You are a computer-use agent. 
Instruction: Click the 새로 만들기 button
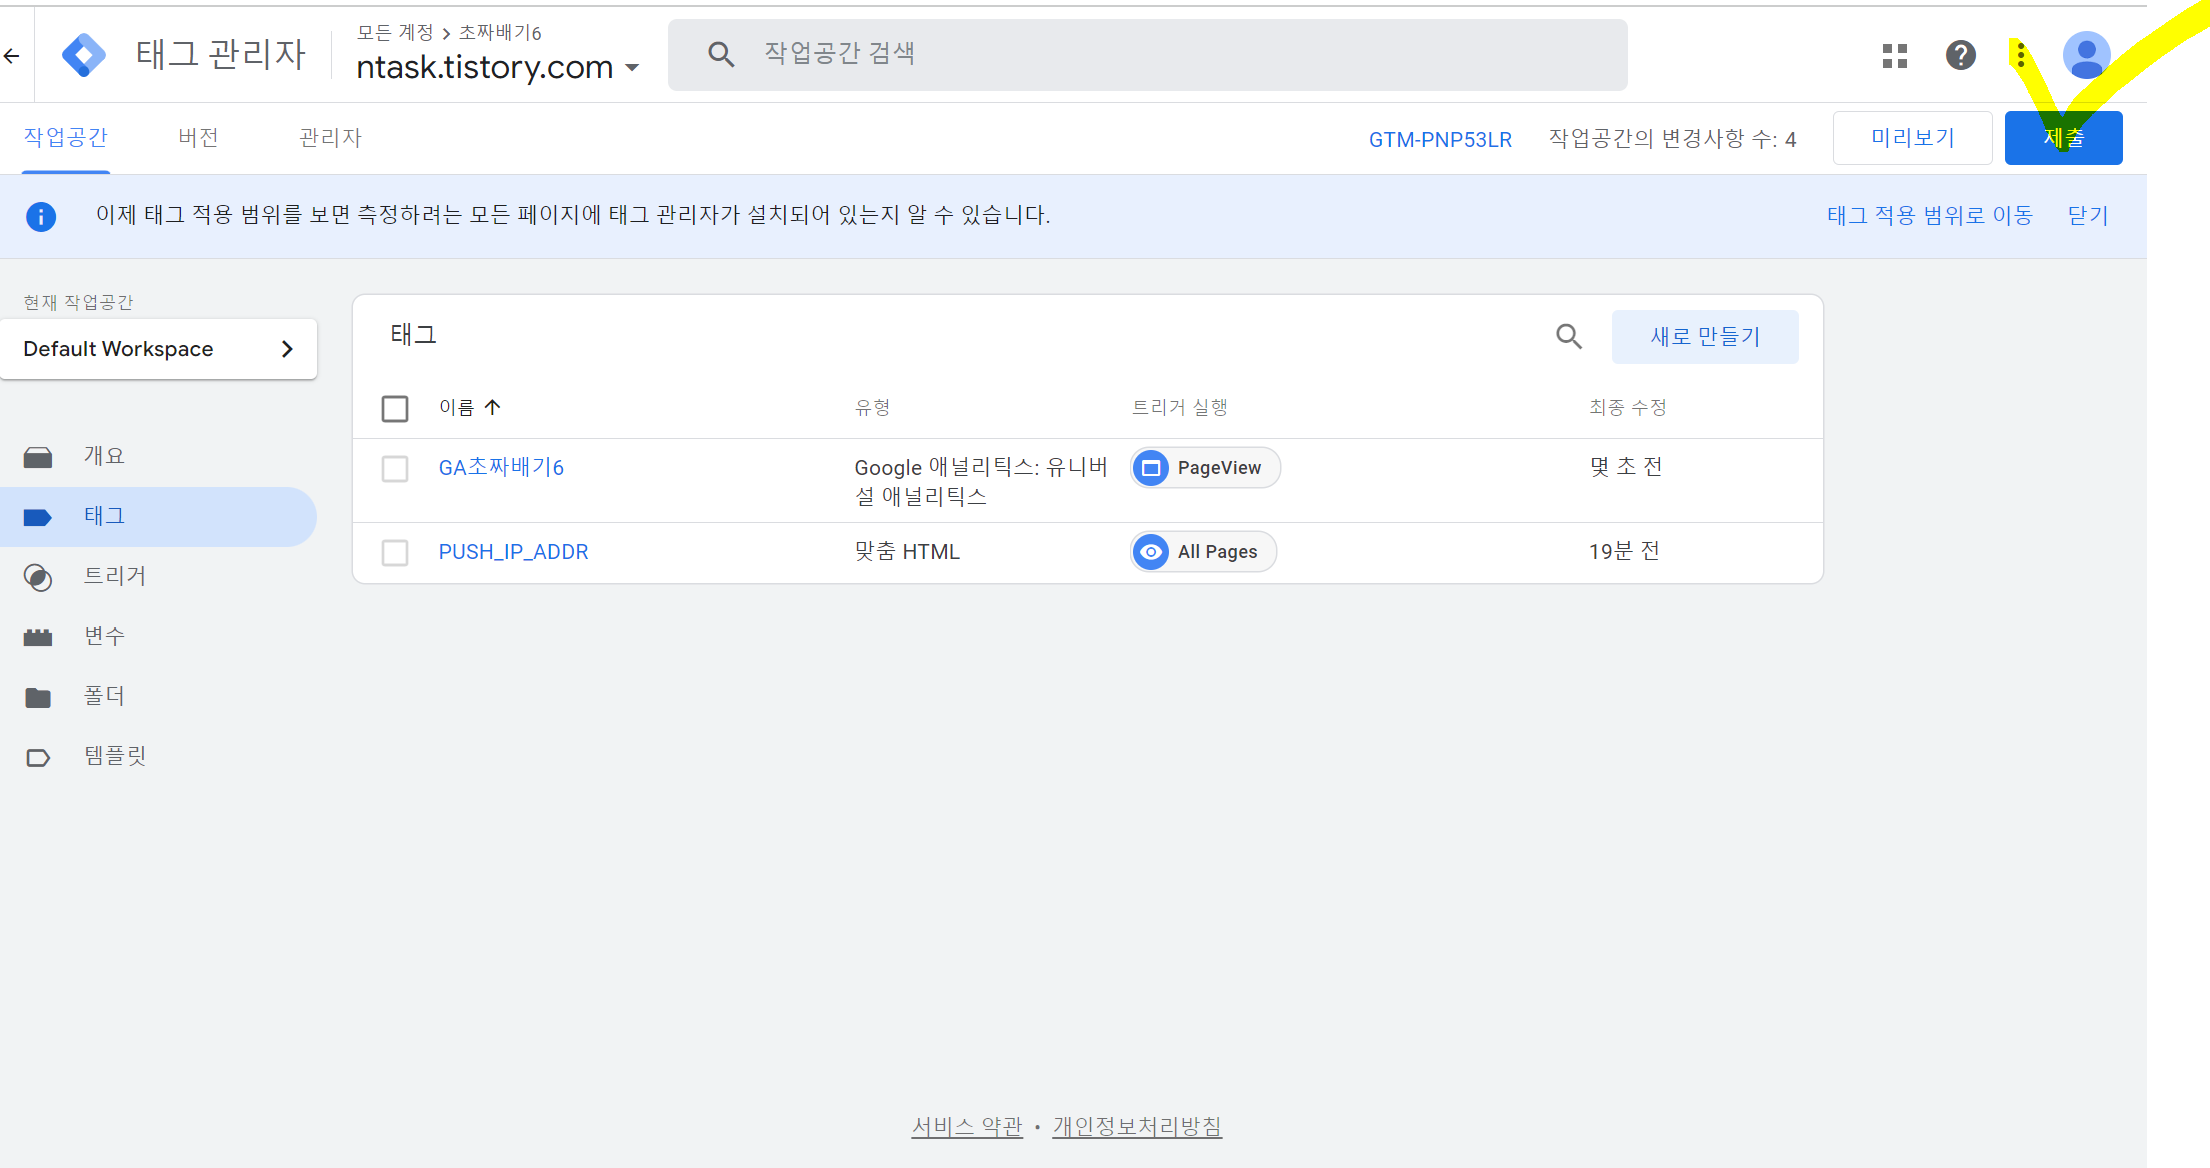[x=1704, y=337]
